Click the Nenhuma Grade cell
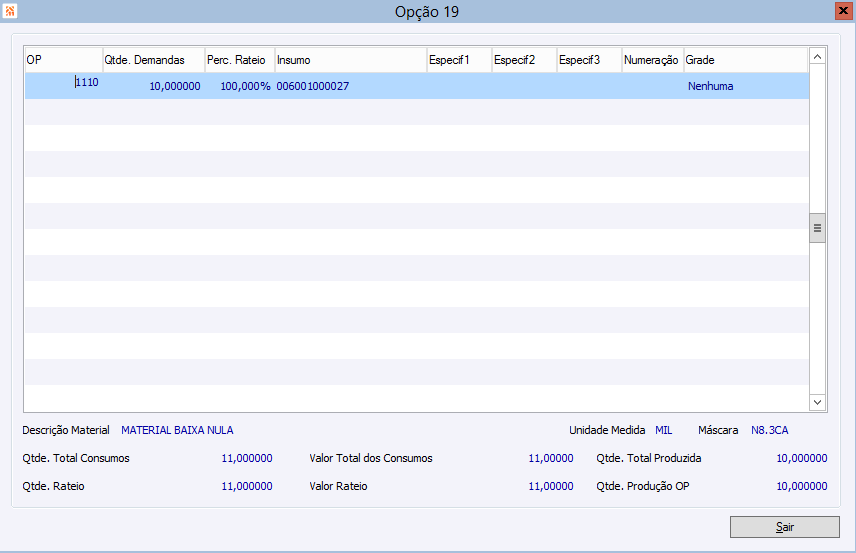856x553 pixels. click(x=746, y=86)
